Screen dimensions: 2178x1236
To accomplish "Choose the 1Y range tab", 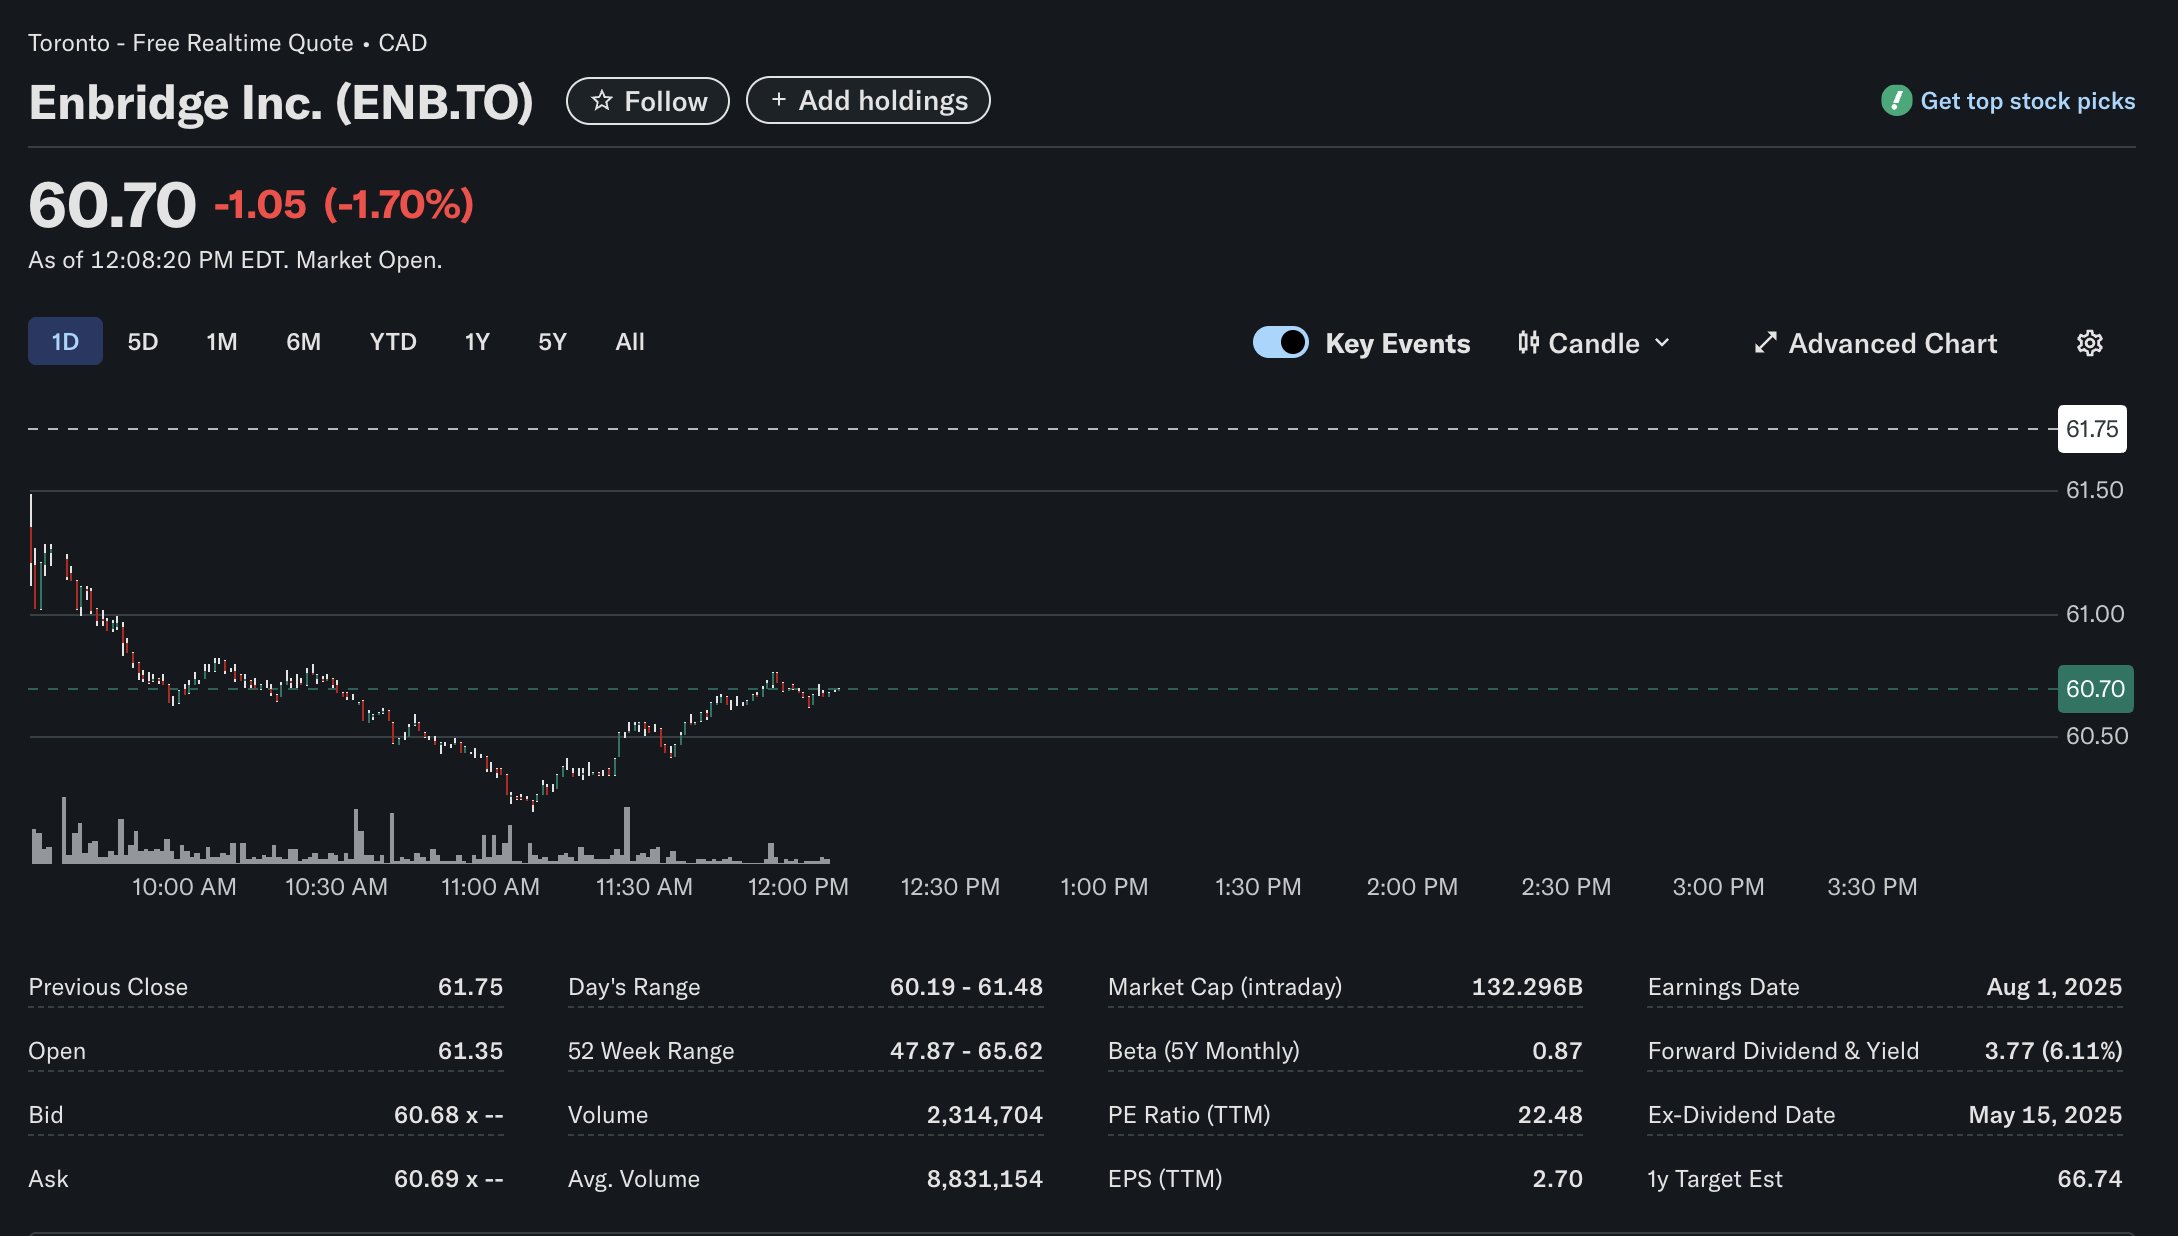I will point(477,342).
